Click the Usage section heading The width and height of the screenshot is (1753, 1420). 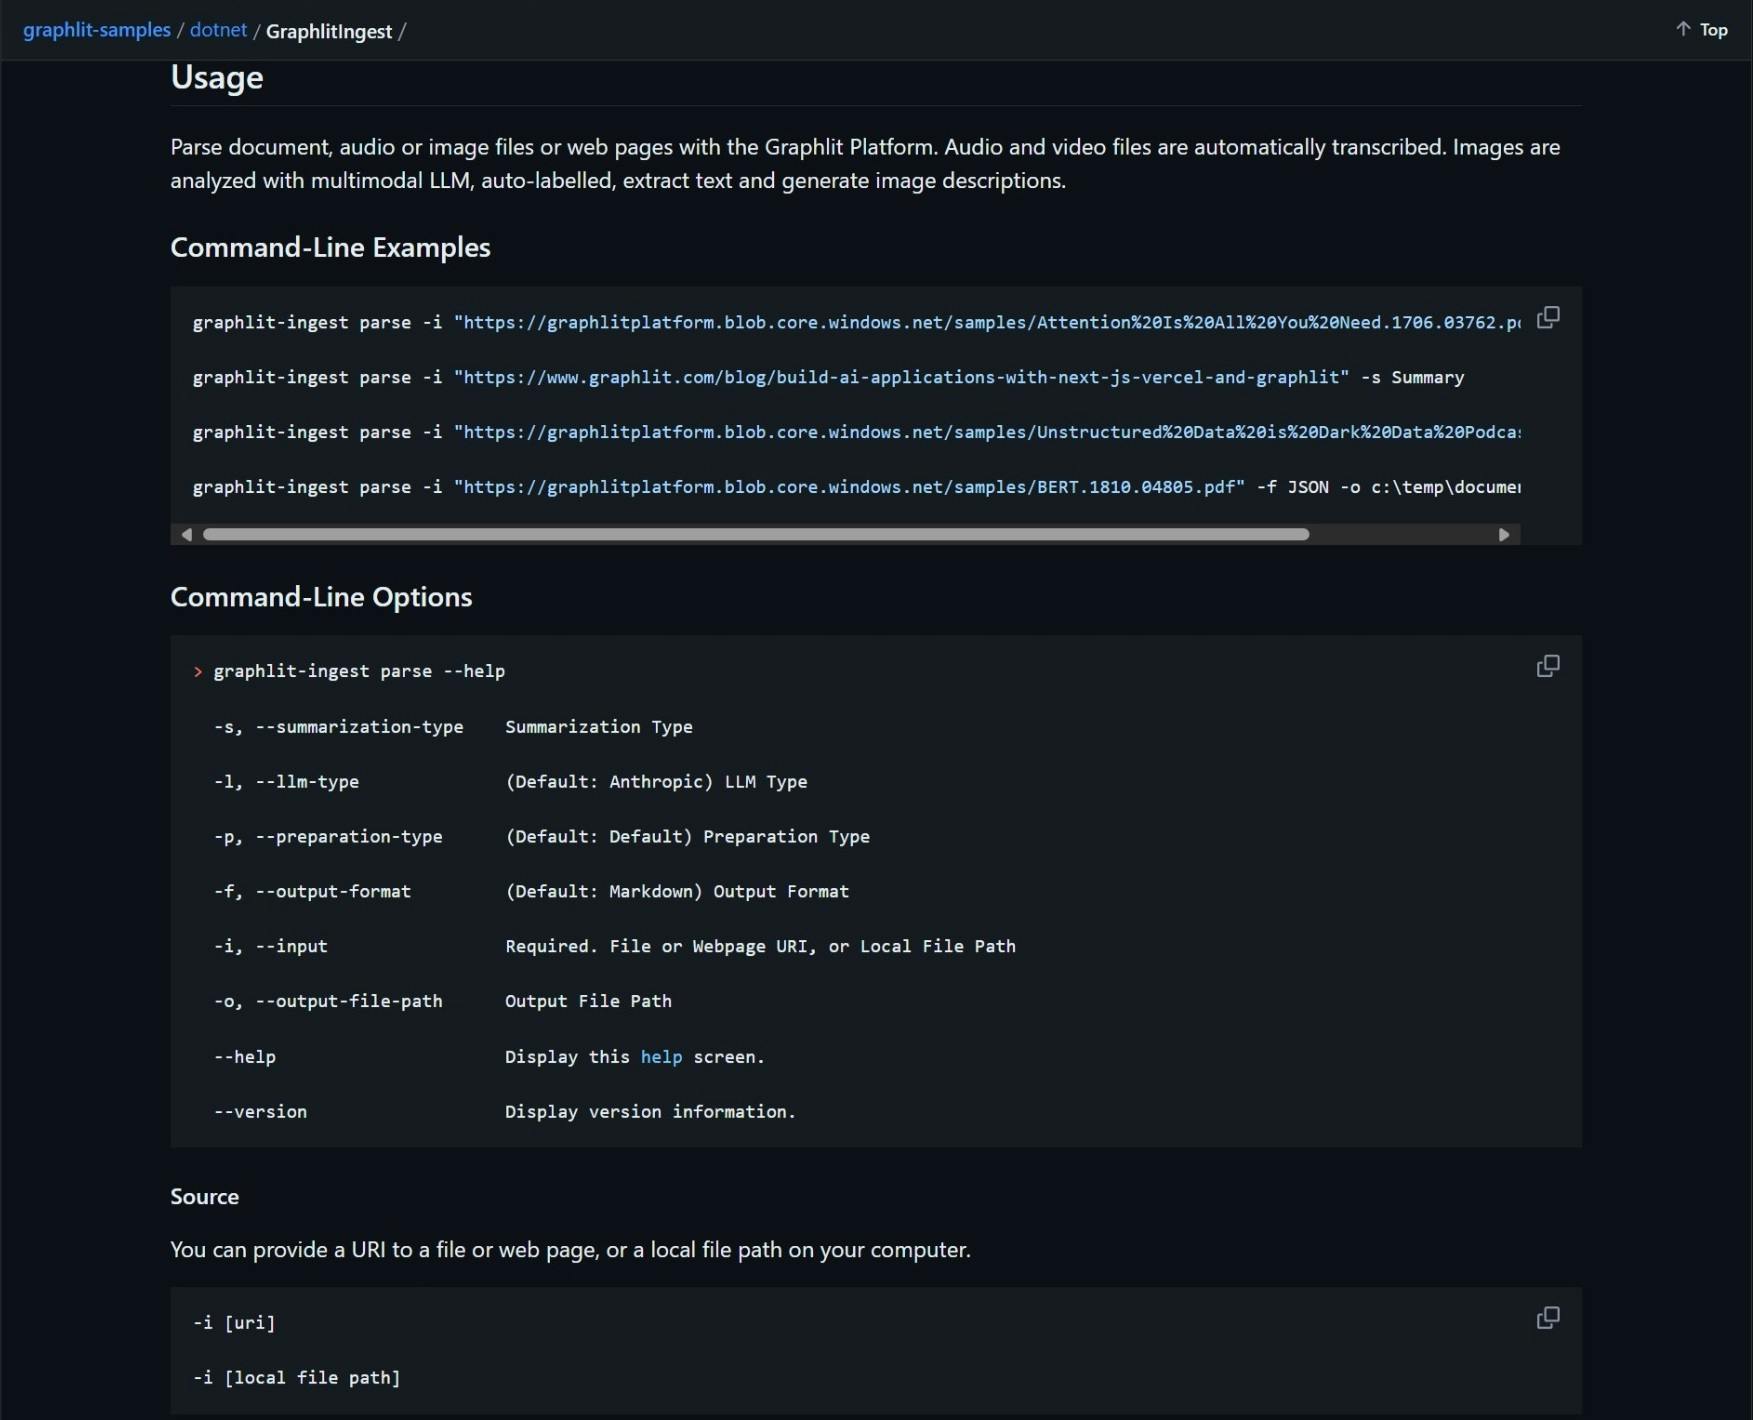coord(217,77)
